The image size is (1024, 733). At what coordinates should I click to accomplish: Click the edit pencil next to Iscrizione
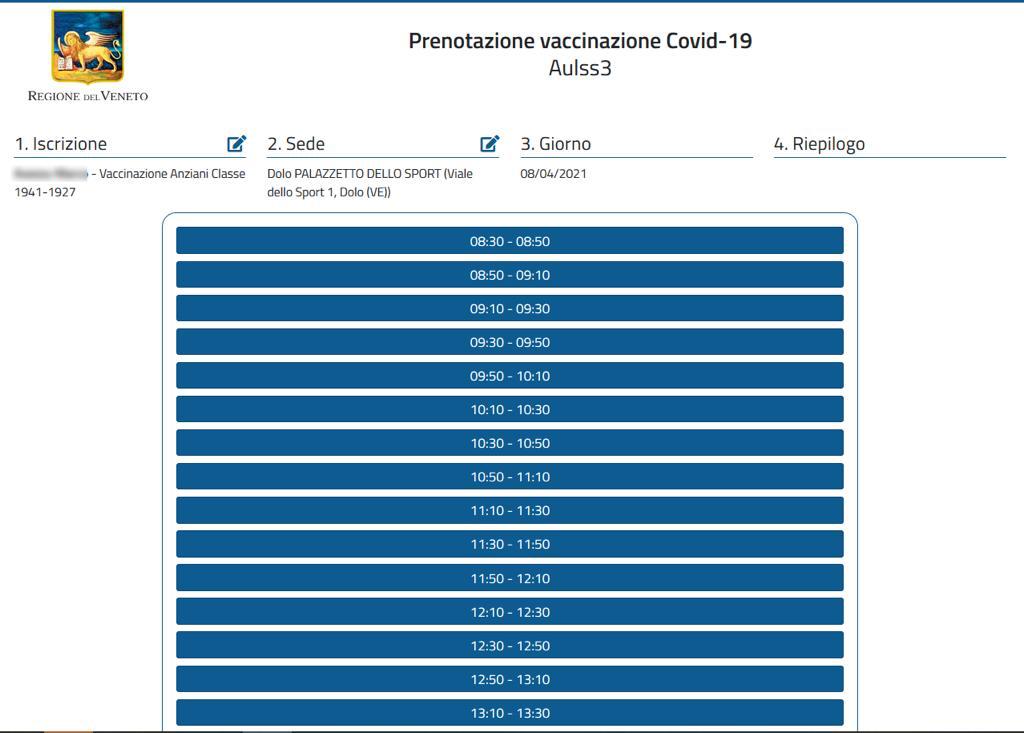click(236, 143)
